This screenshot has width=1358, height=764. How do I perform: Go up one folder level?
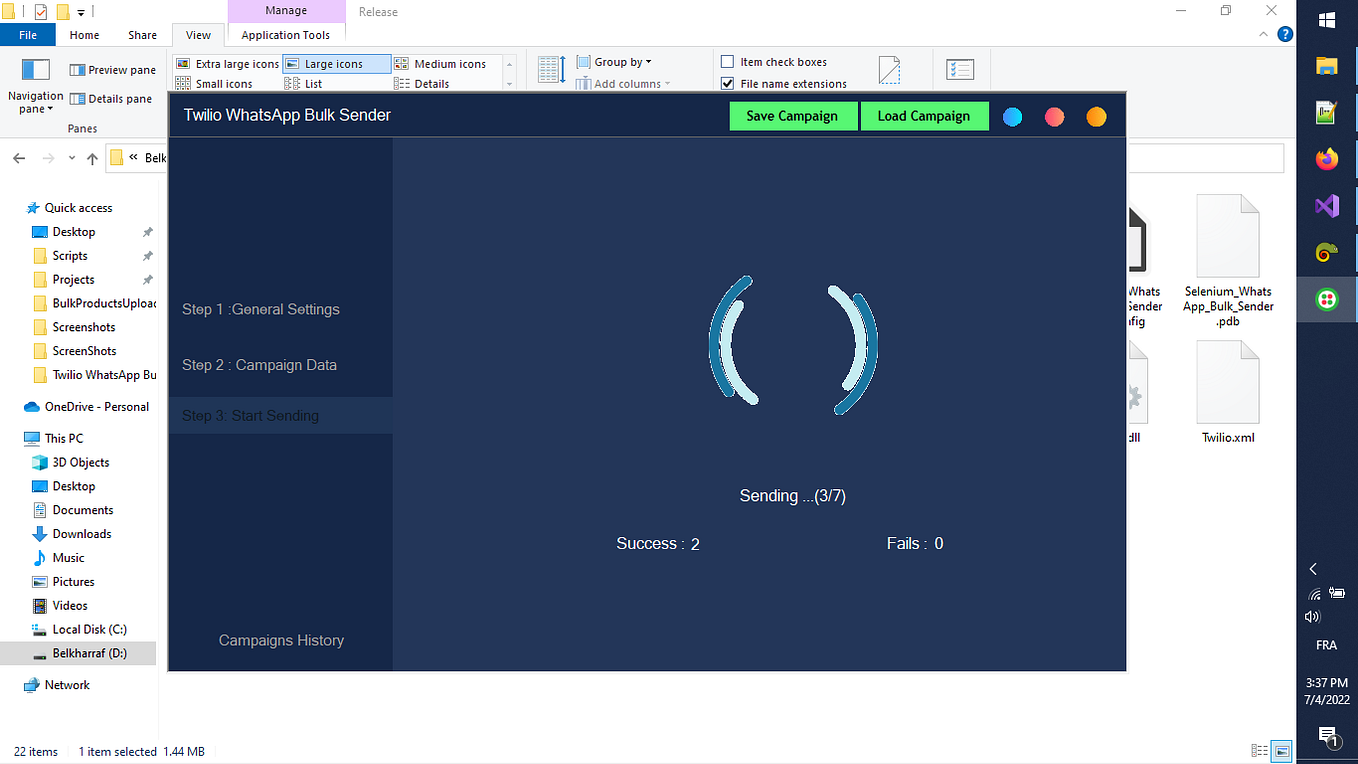[92, 158]
